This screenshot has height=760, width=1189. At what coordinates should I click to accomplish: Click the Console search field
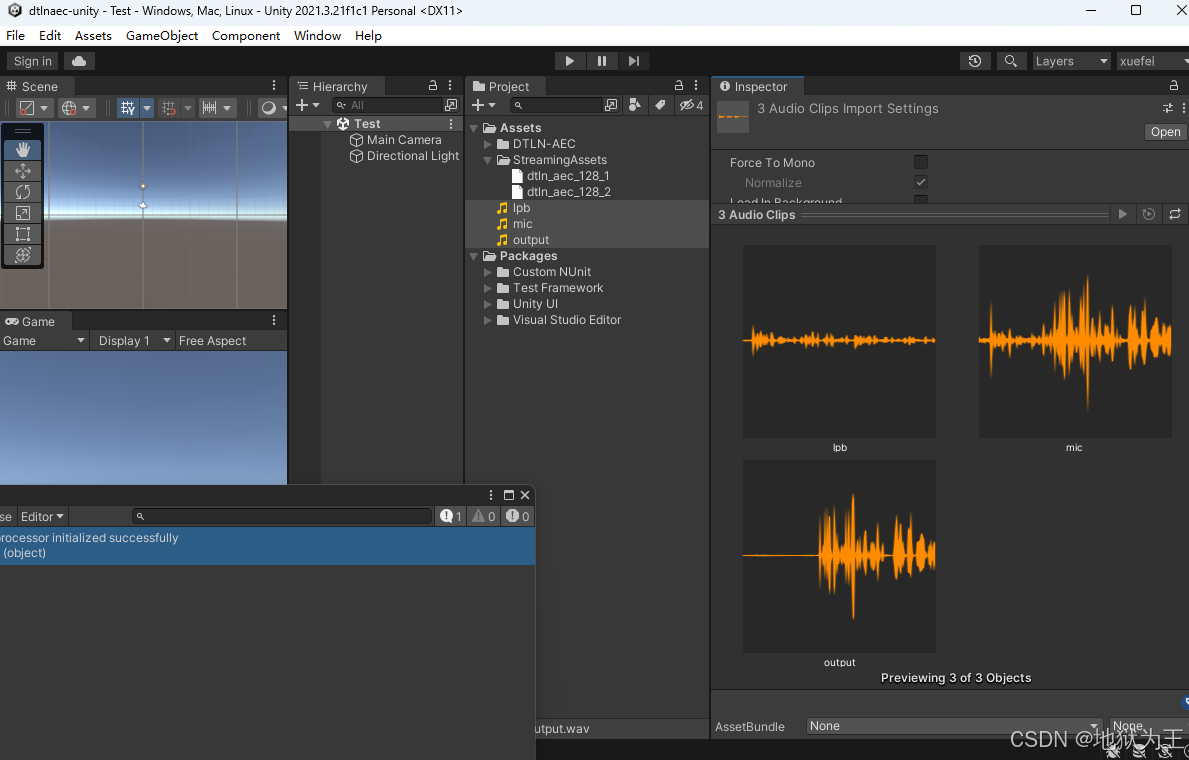[282, 517]
